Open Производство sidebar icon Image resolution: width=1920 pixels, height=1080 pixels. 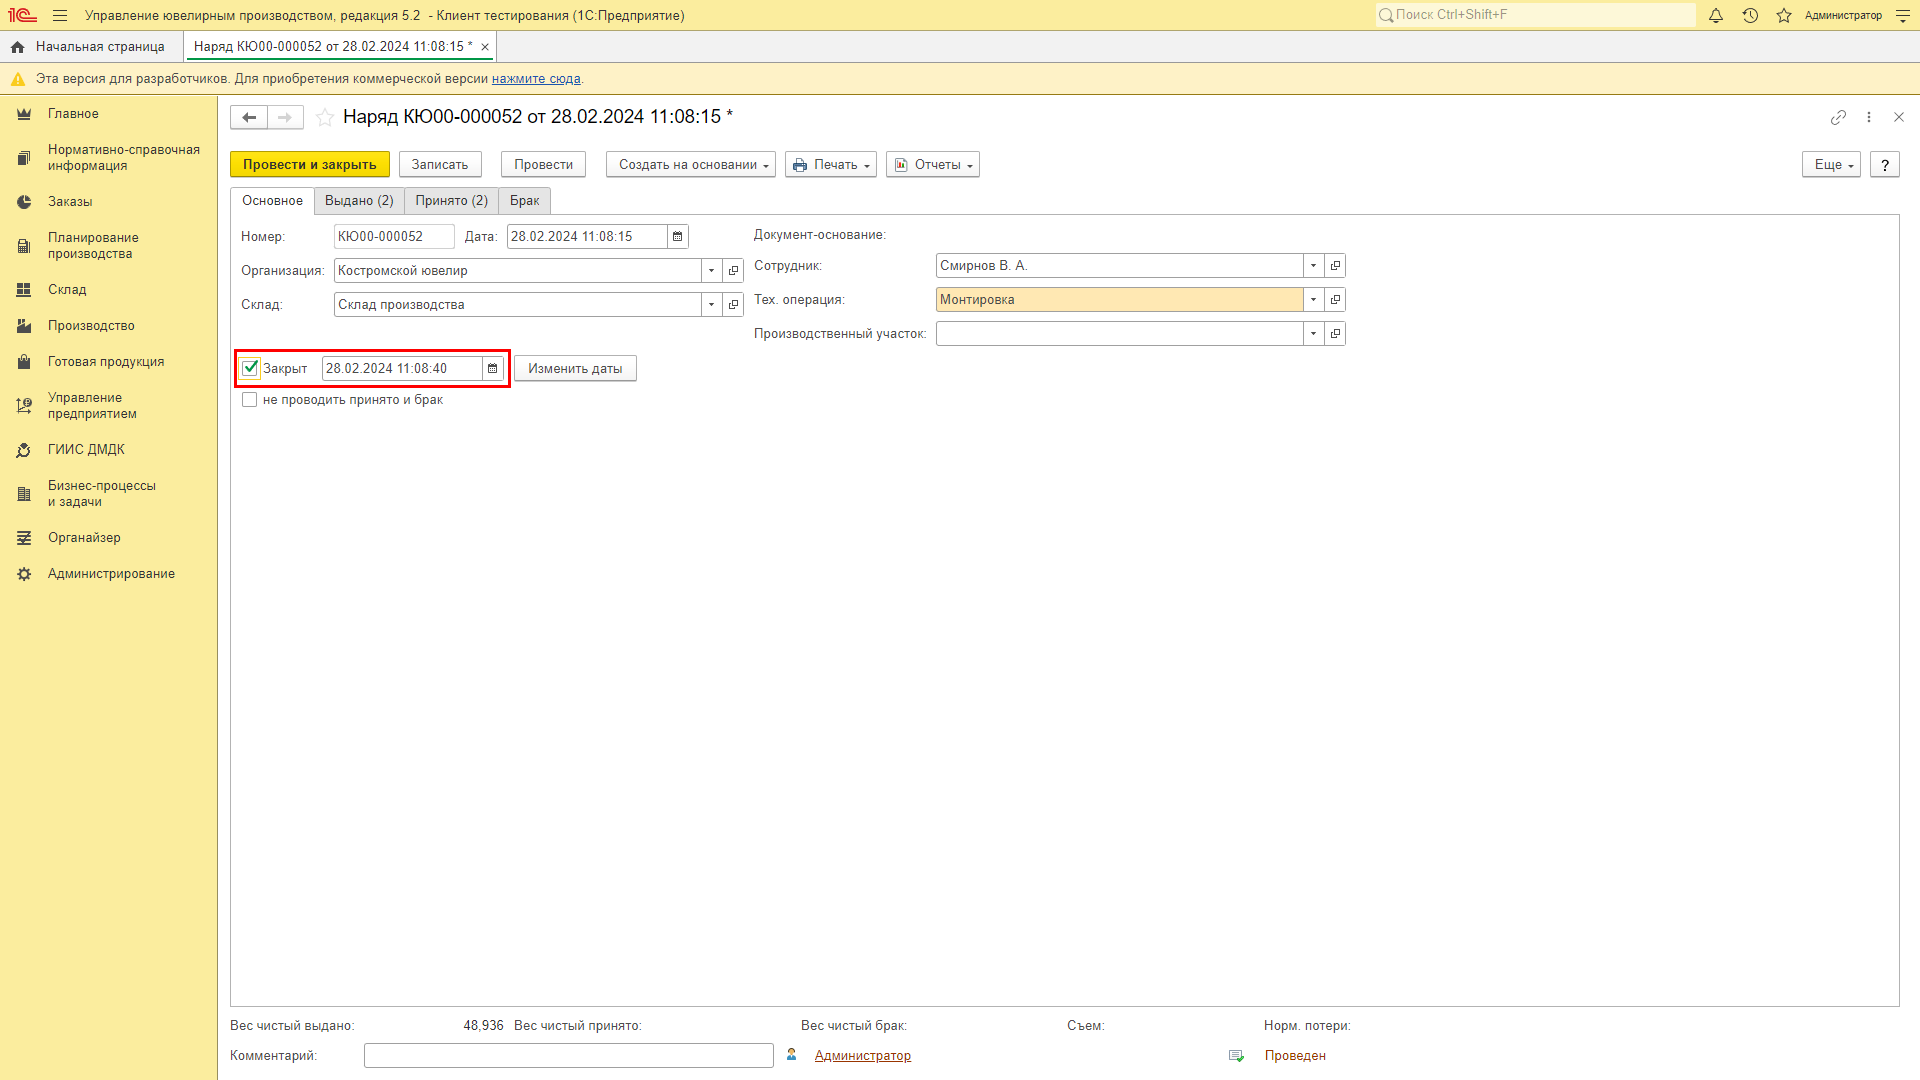coord(24,326)
